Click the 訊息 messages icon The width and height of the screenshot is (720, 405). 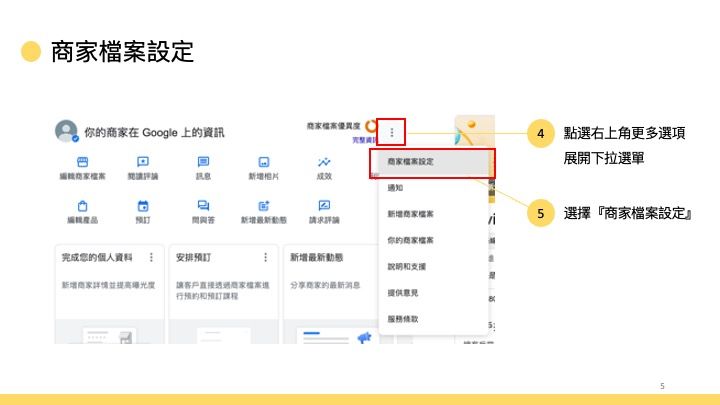[203, 162]
